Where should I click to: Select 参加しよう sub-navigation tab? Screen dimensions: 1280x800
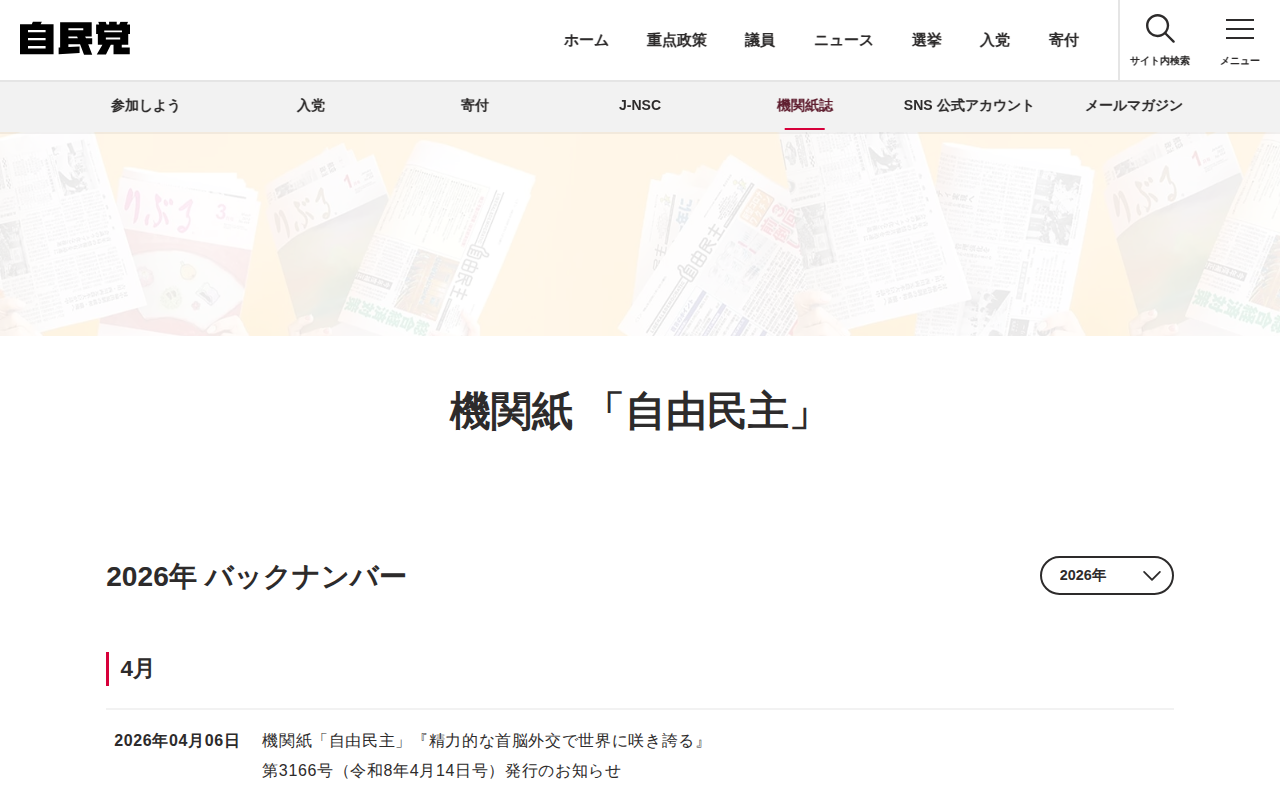[146, 106]
